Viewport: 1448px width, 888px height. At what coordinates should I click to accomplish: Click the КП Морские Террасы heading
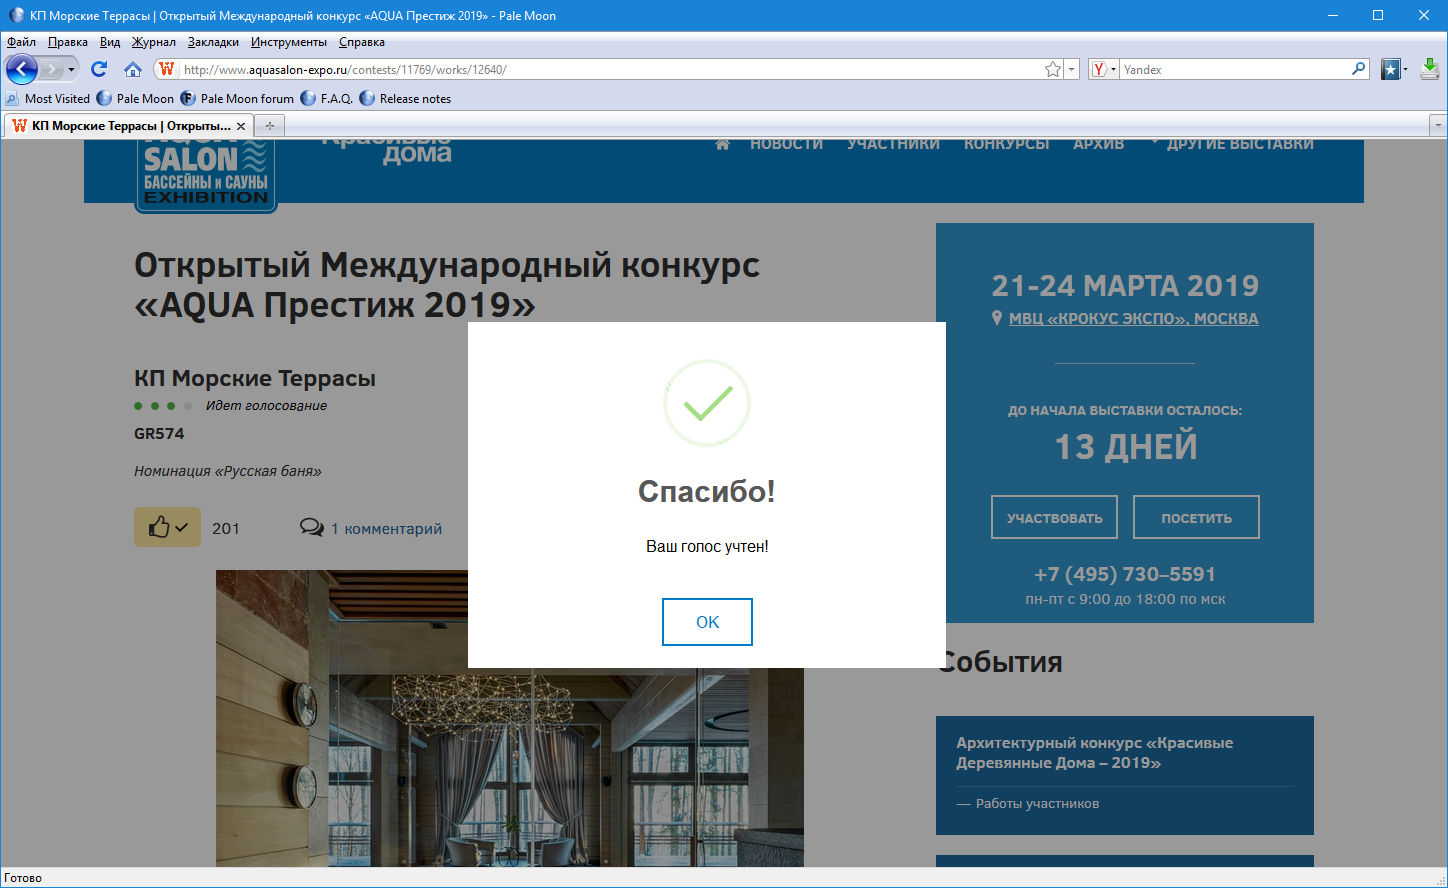255,378
